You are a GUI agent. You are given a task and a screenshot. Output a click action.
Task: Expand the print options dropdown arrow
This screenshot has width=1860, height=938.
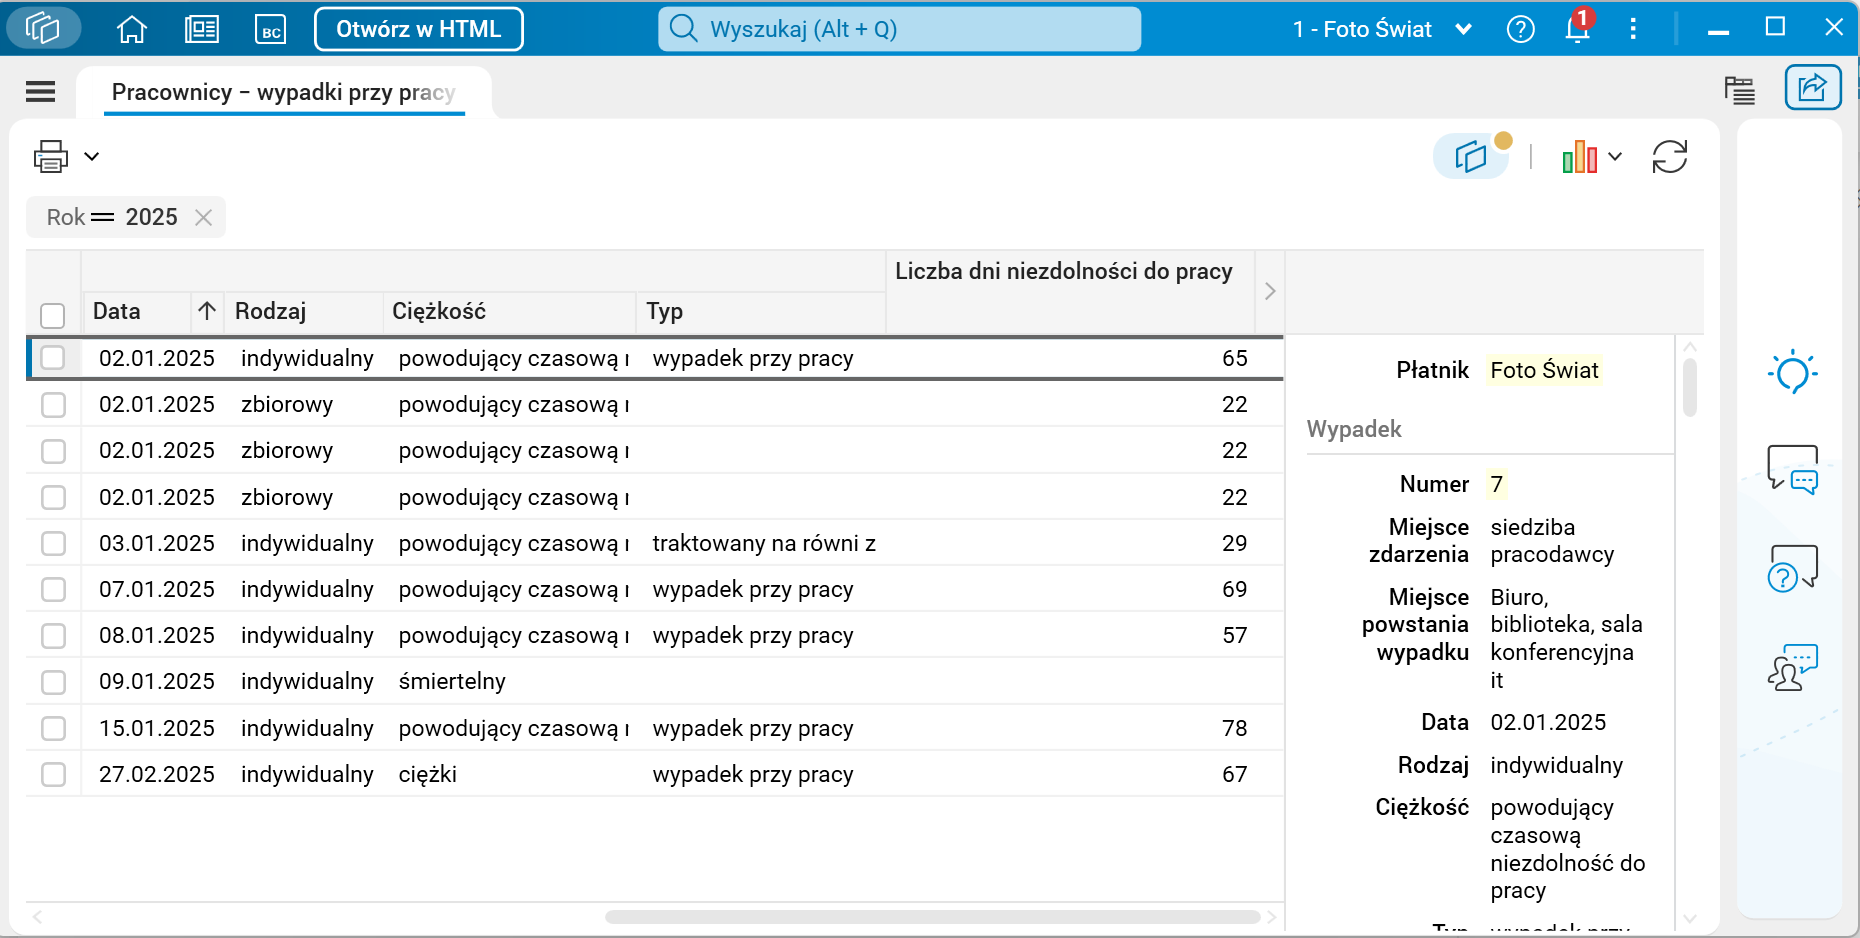tap(92, 157)
